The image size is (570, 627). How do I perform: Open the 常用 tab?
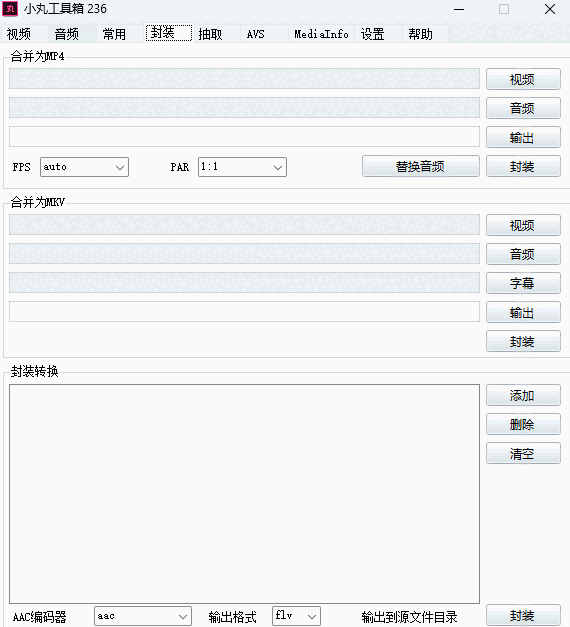pyautogui.click(x=120, y=34)
